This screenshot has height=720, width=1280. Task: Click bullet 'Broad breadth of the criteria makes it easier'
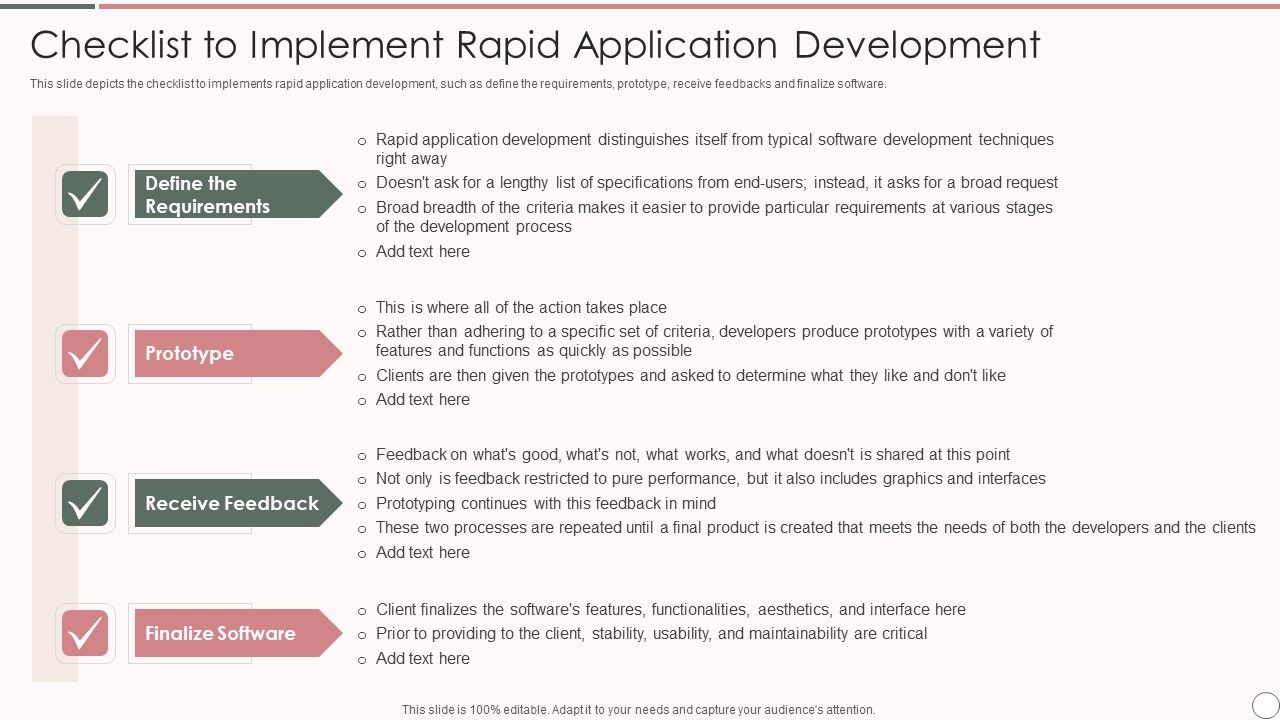(714, 217)
